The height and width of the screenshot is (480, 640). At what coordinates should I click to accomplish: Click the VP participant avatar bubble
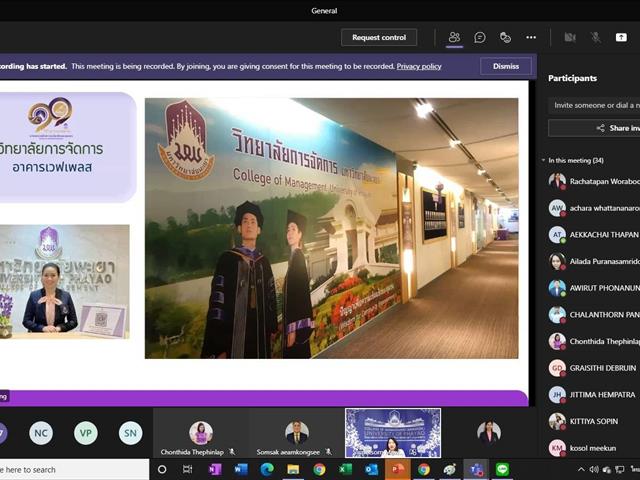click(x=86, y=433)
